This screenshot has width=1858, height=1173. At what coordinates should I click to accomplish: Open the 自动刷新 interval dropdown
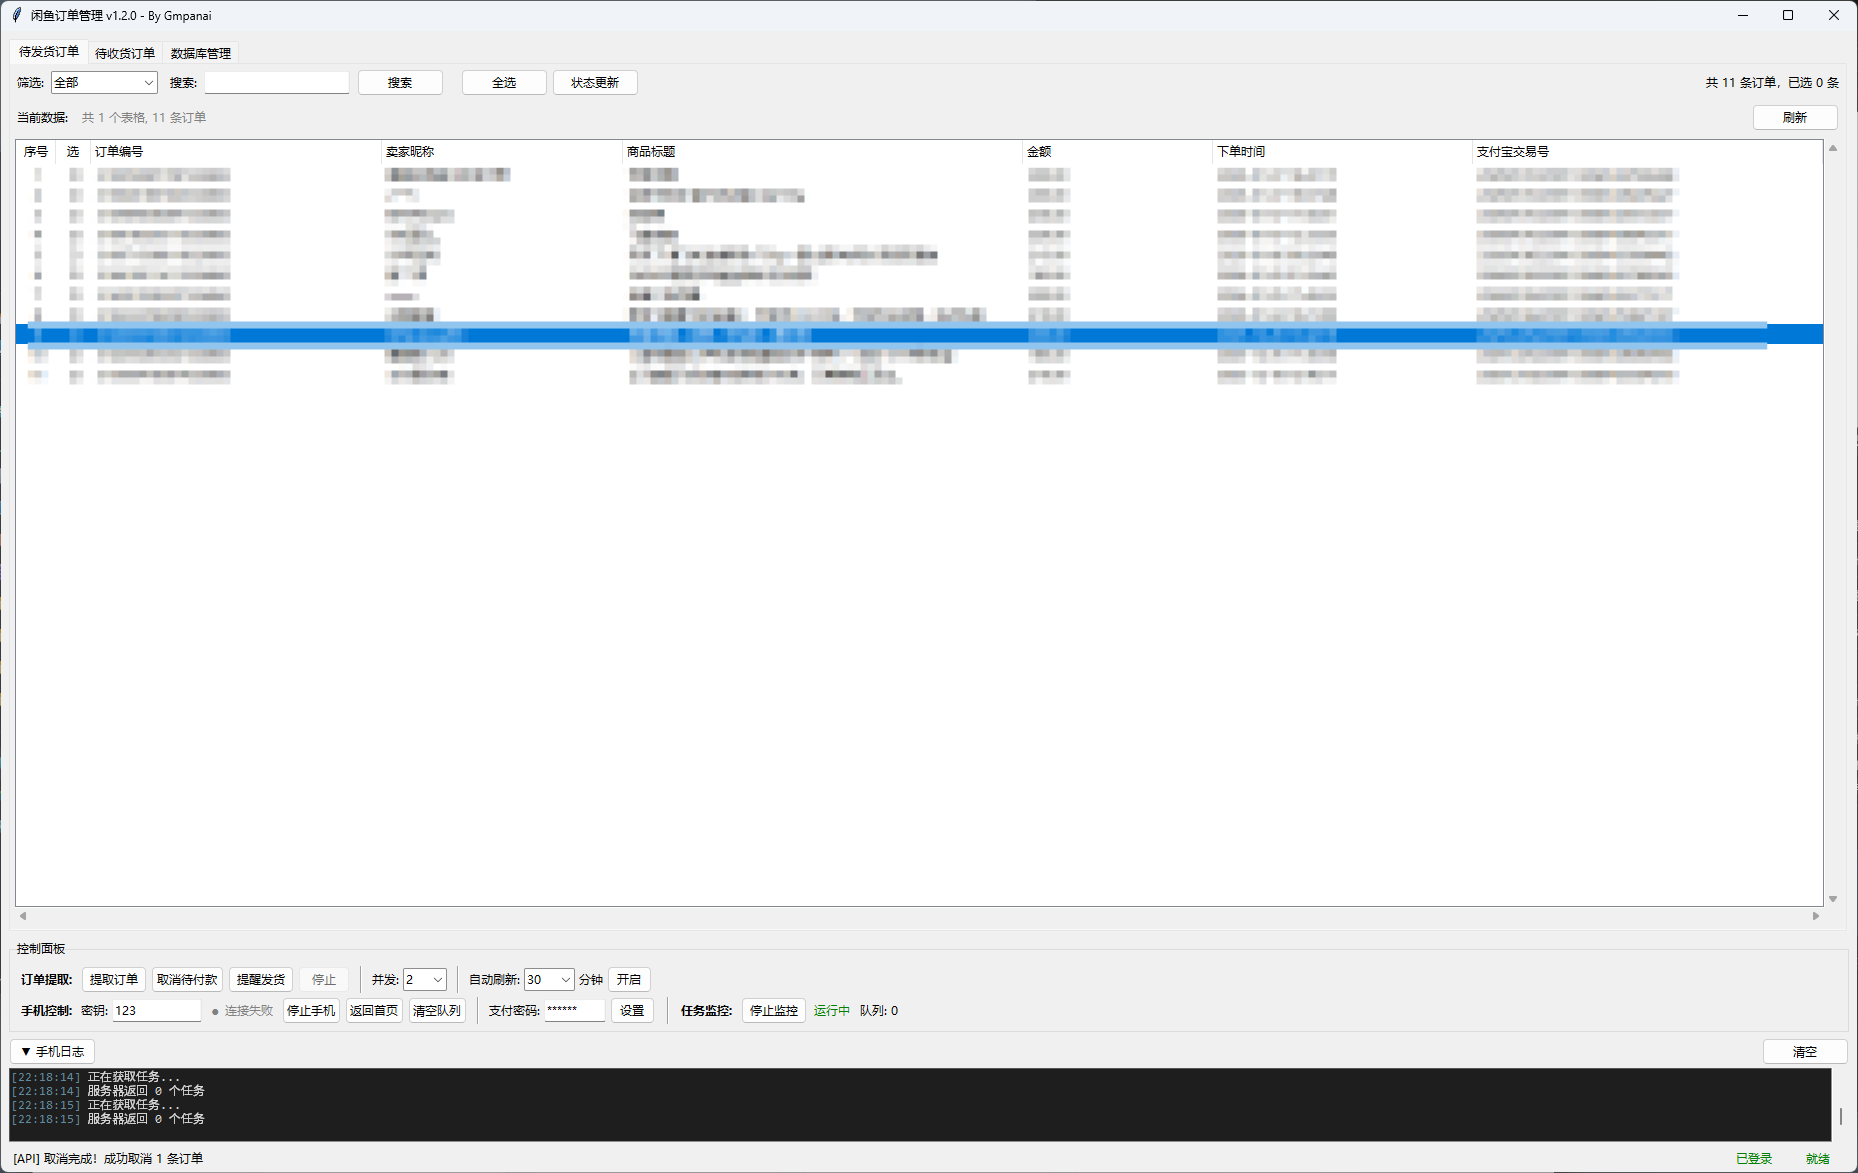pyautogui.click(x=548, y=980)
